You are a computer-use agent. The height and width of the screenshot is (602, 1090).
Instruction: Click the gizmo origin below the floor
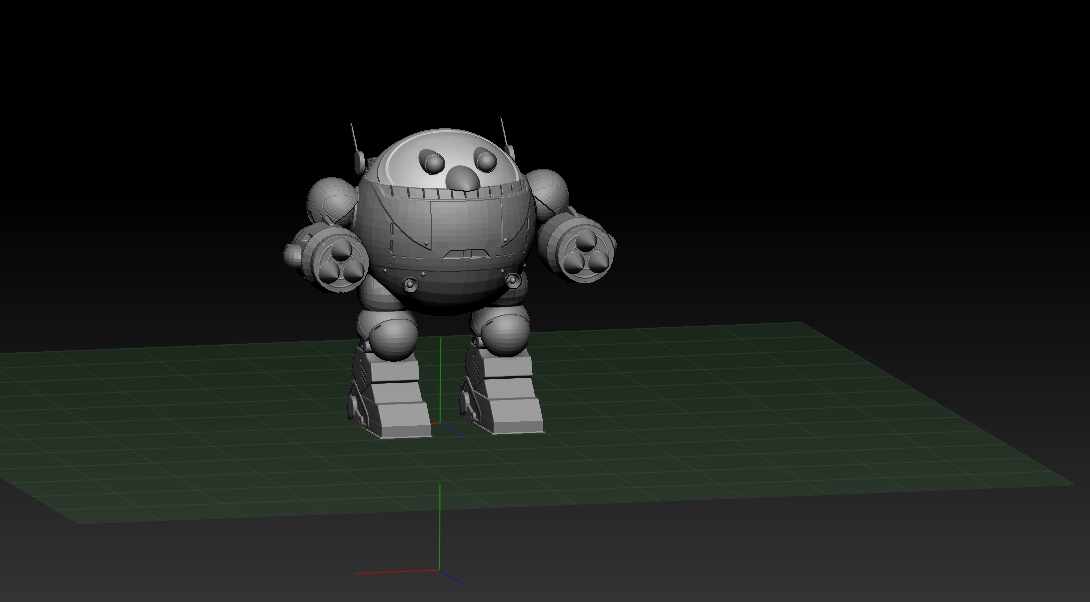pos(437,570)
